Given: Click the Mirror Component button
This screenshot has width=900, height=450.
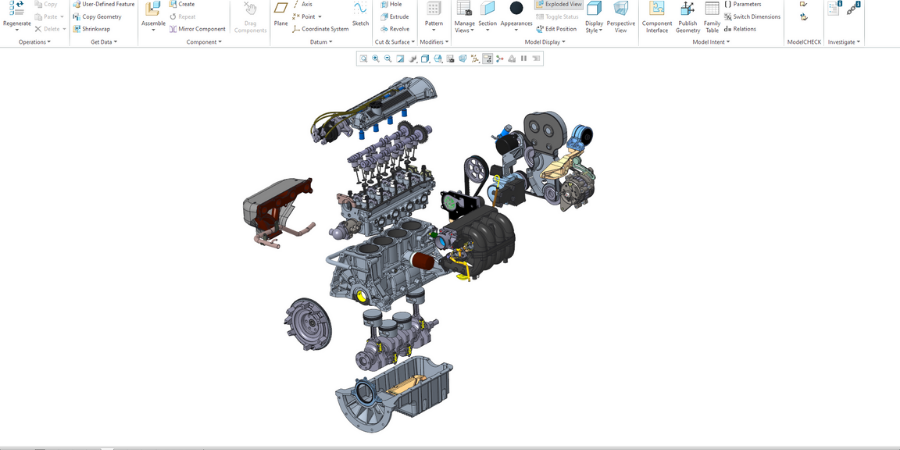Looking at the screenshot, I should [x=197, y=29].
